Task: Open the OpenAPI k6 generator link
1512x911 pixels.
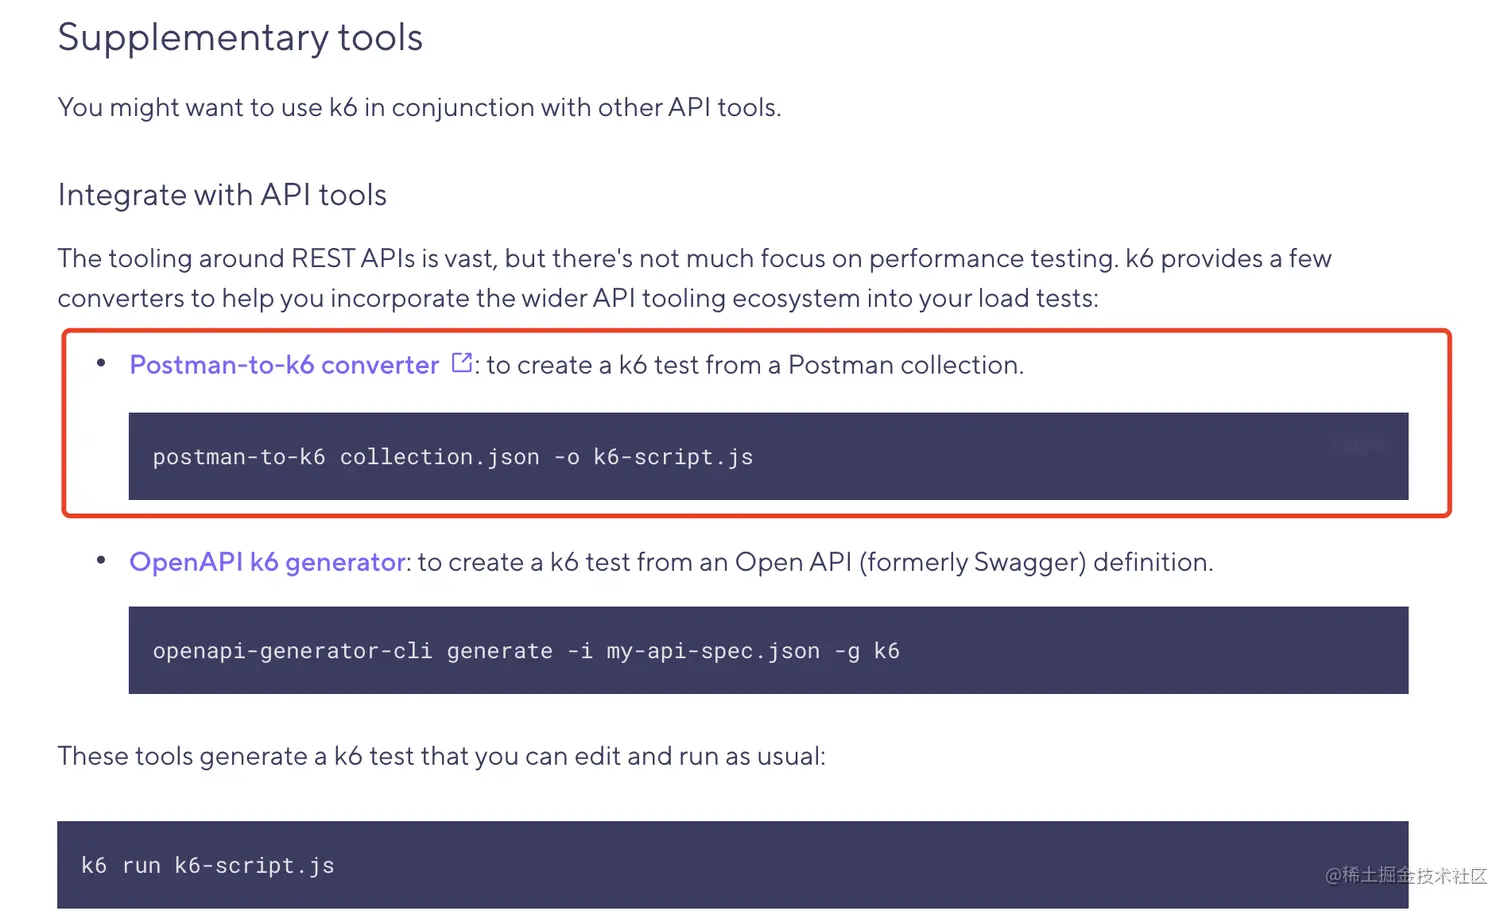Action: click(267, 562)
